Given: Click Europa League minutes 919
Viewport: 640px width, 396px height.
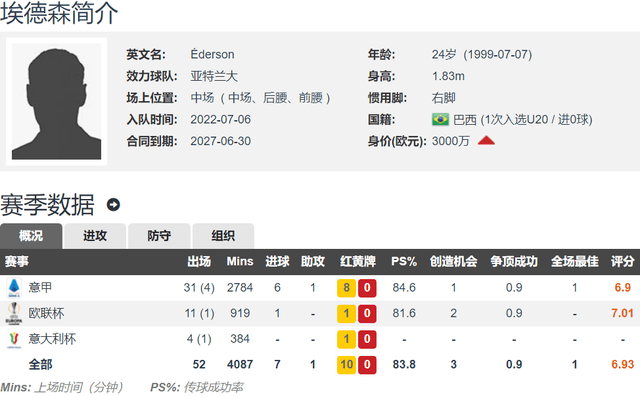Looking at the screenshot, I should point(240,313).
